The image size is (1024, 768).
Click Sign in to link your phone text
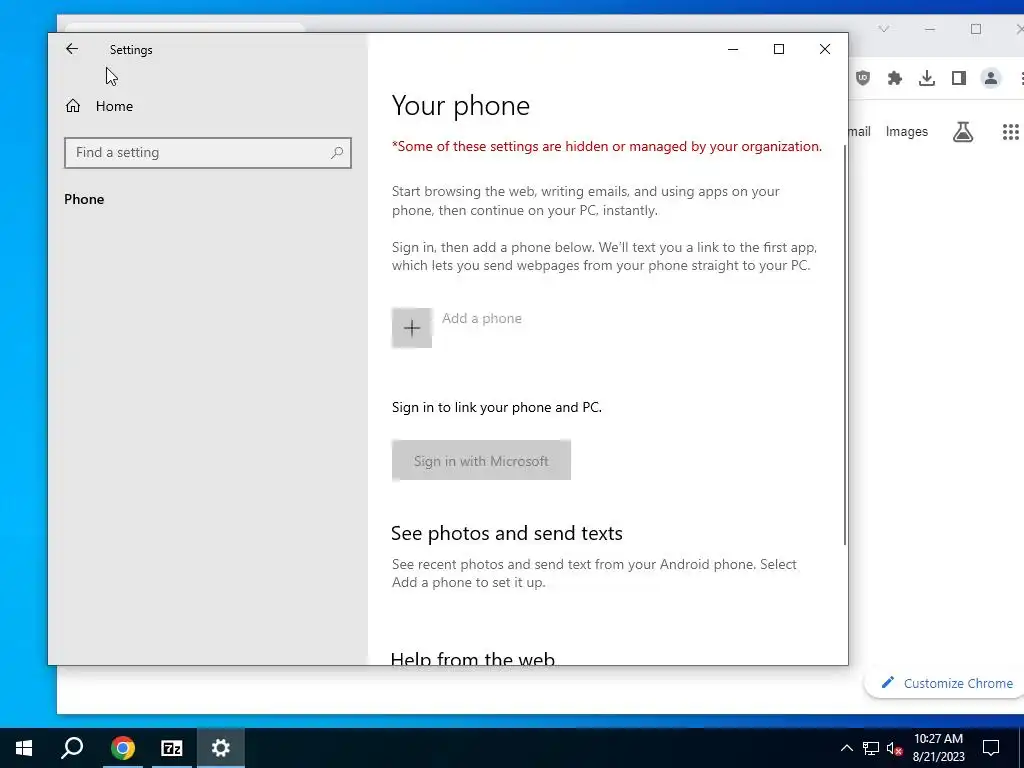pos(497,408)
